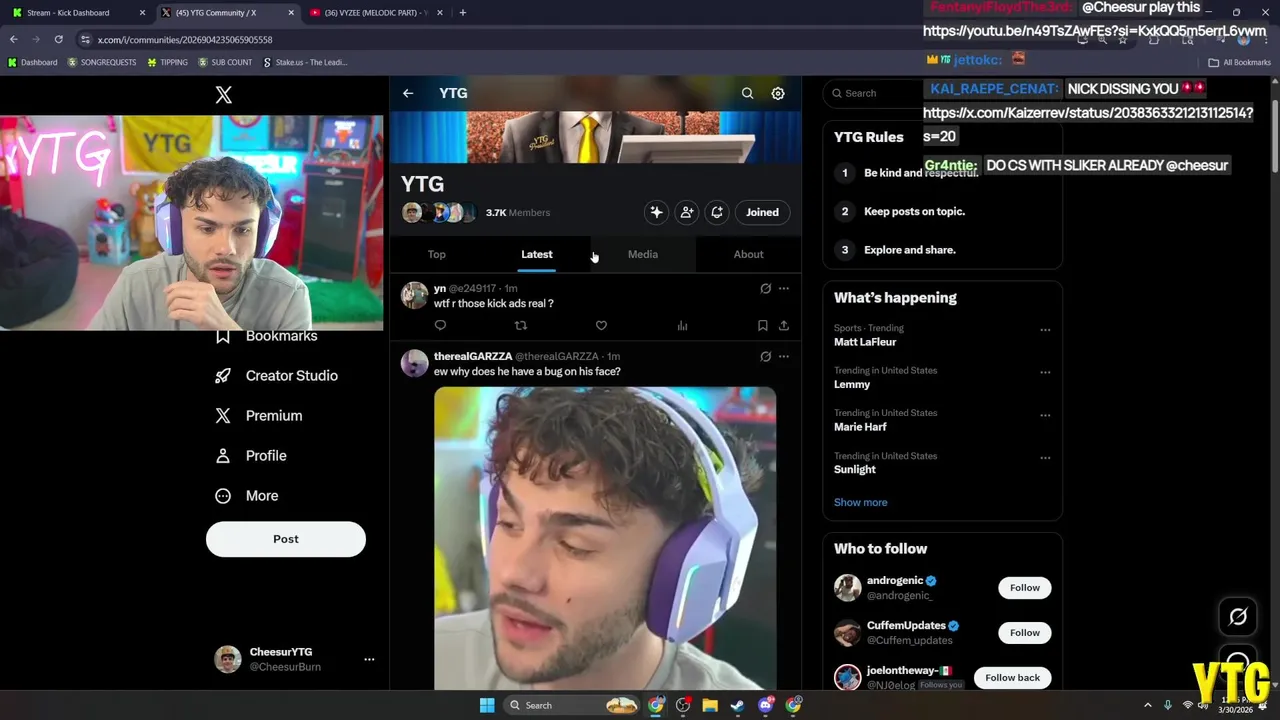Follow back joelontheway
This screenshot has width=1280, height=720.
pyautogui.click(x=1012, y=677)
